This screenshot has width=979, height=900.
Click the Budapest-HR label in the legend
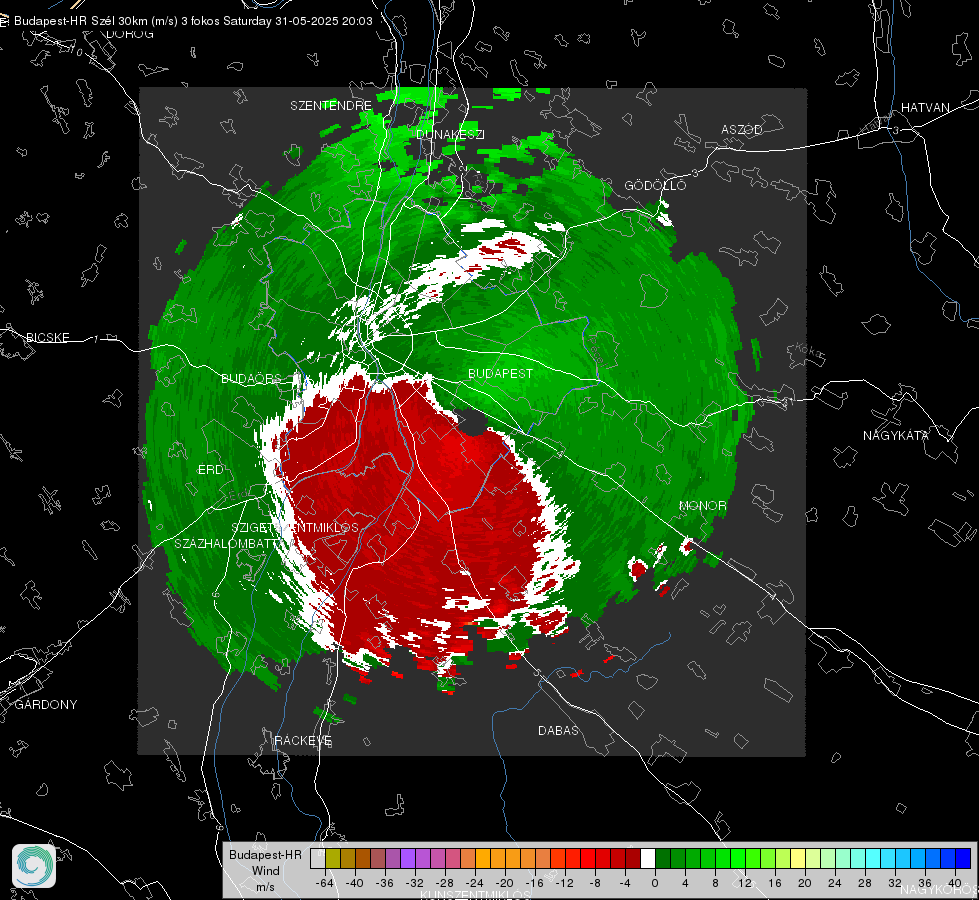pyautogui.click(x=265, y=854)
